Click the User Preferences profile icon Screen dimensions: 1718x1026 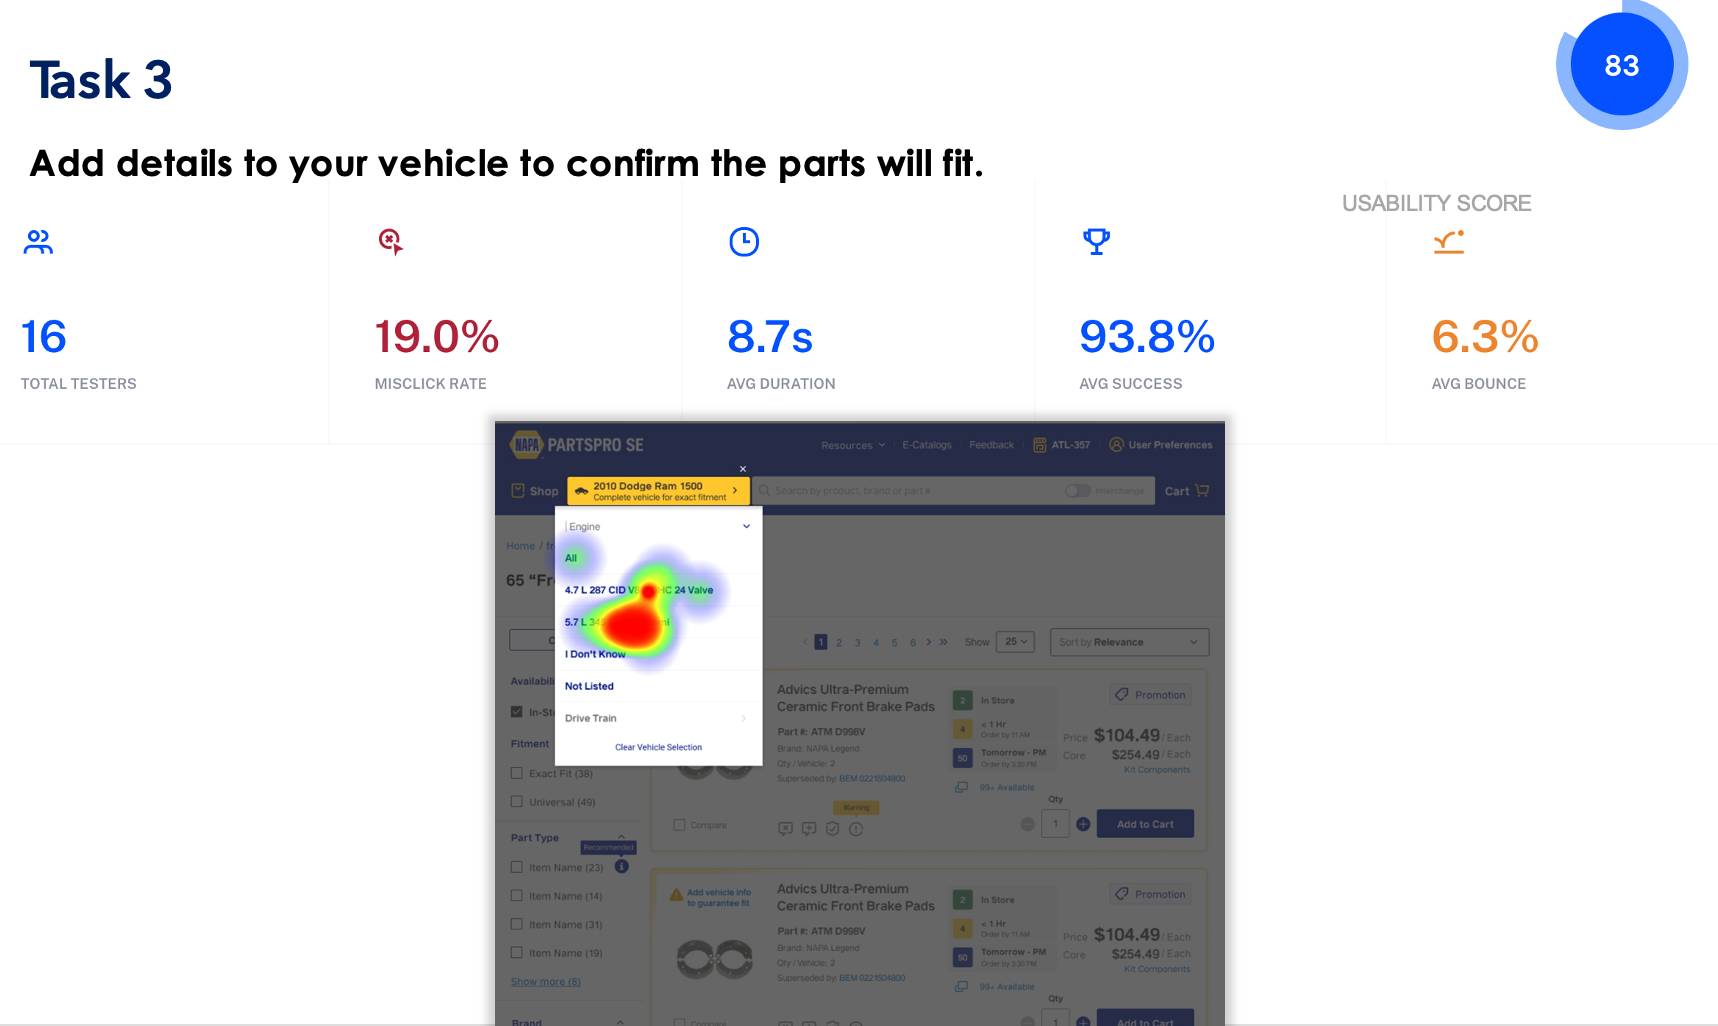coord(1116,445)
